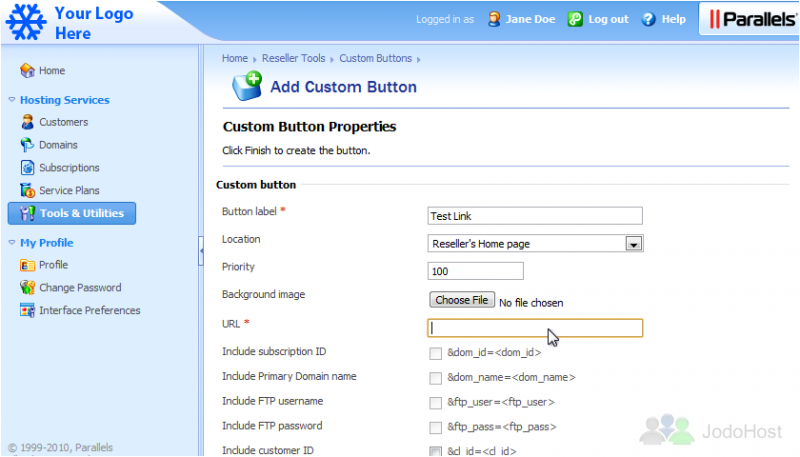This screenshot has height=457, width=800.
Task: Click the Domains sidebar icon
Action: click(27, 145)
